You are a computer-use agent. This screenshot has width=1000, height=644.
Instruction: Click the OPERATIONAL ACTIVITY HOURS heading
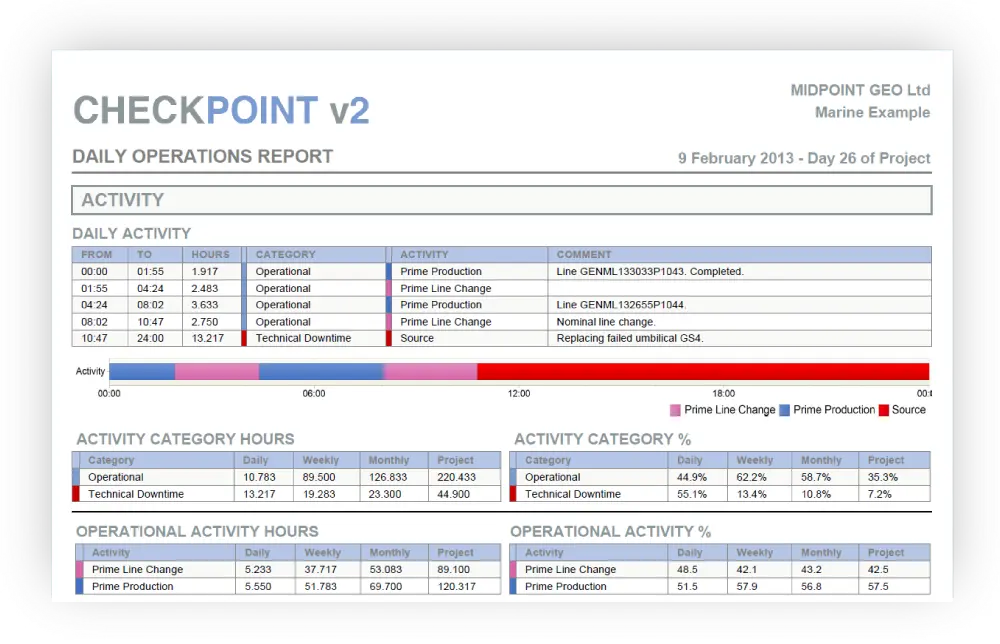(197, 532)
